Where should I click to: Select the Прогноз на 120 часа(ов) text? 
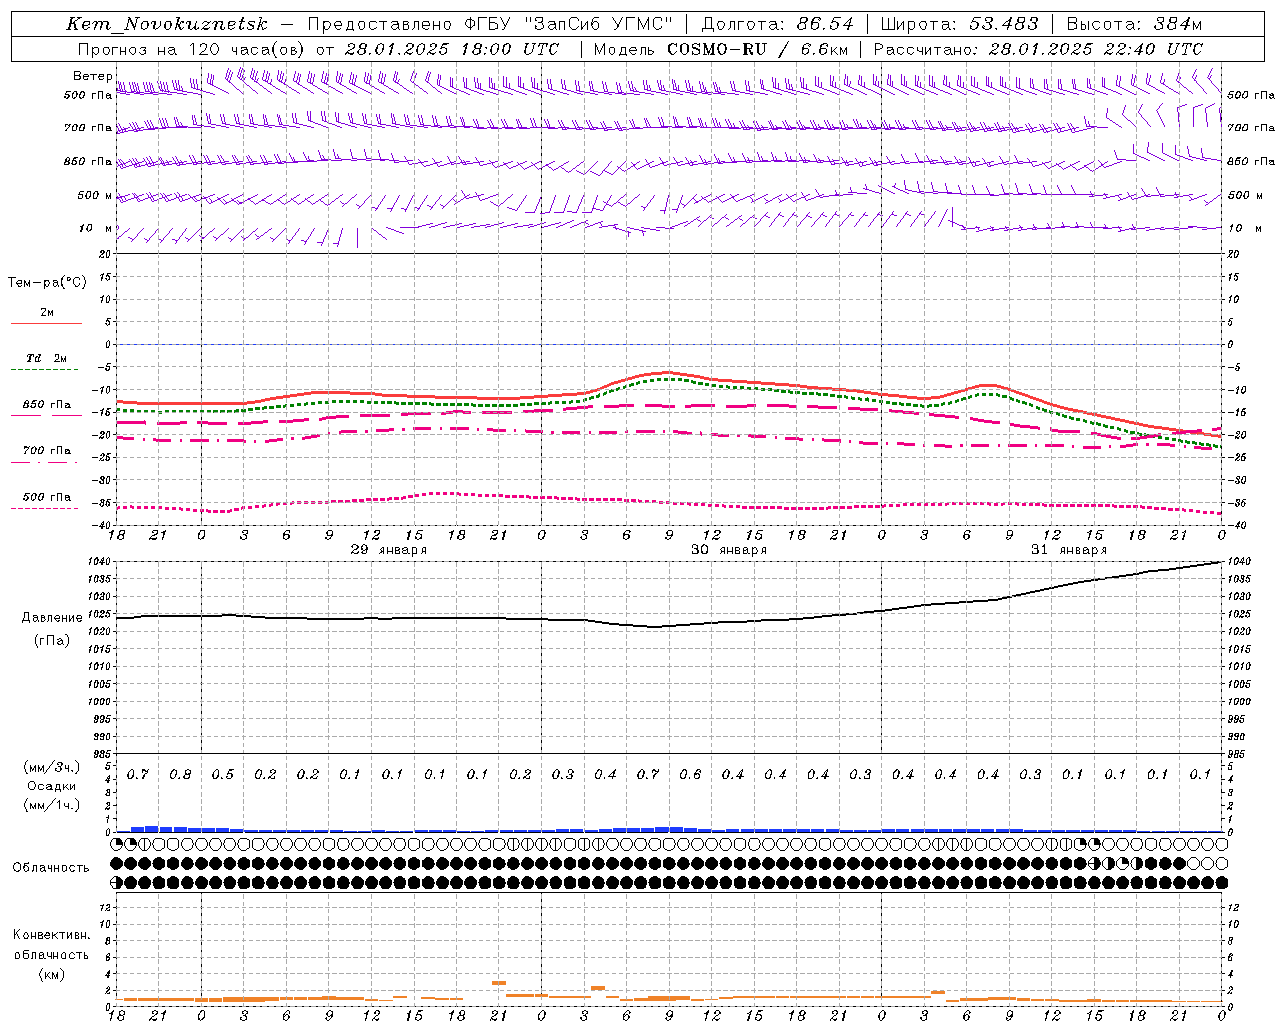[x=192, y=49]
